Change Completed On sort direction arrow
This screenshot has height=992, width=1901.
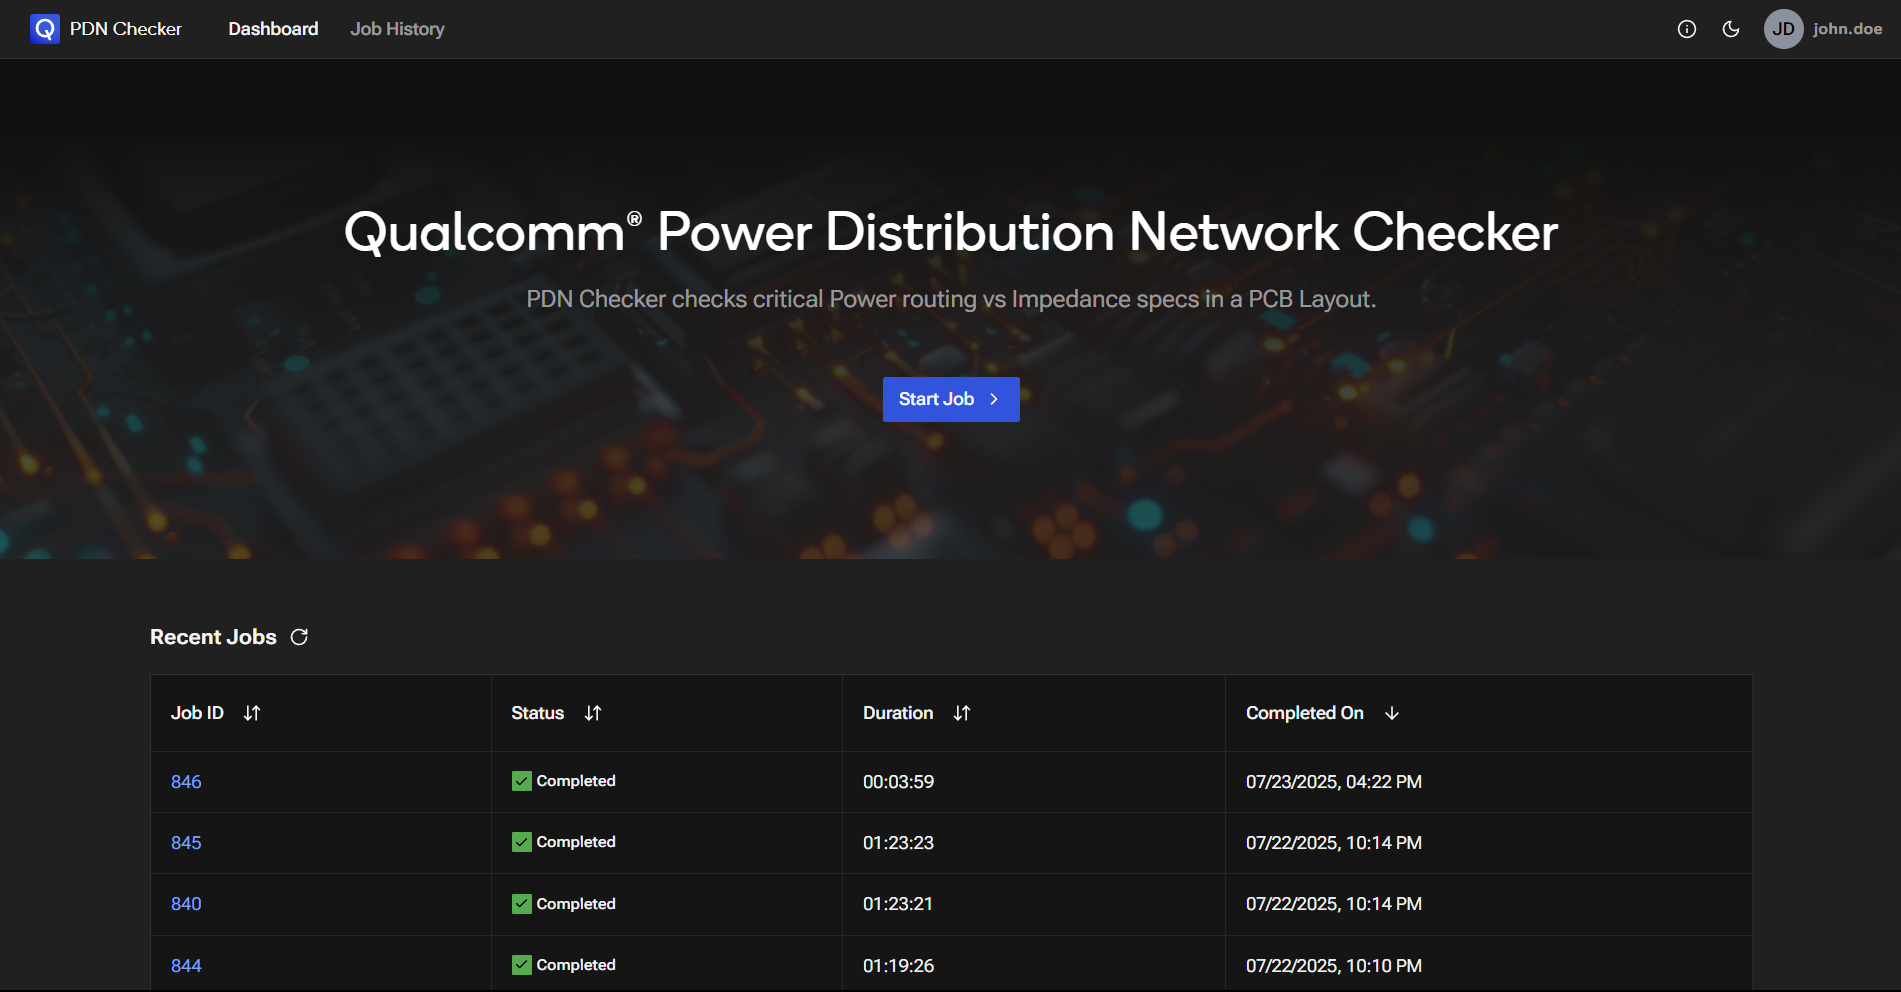point(1392,713)
